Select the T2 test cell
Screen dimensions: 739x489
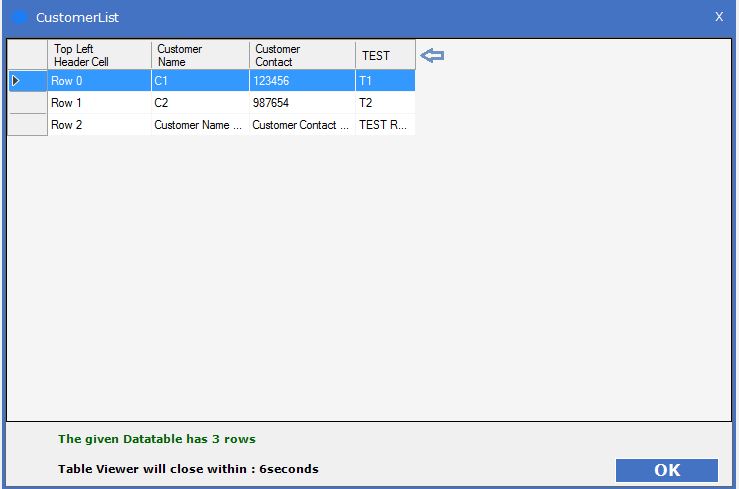(x=385, y=103)
